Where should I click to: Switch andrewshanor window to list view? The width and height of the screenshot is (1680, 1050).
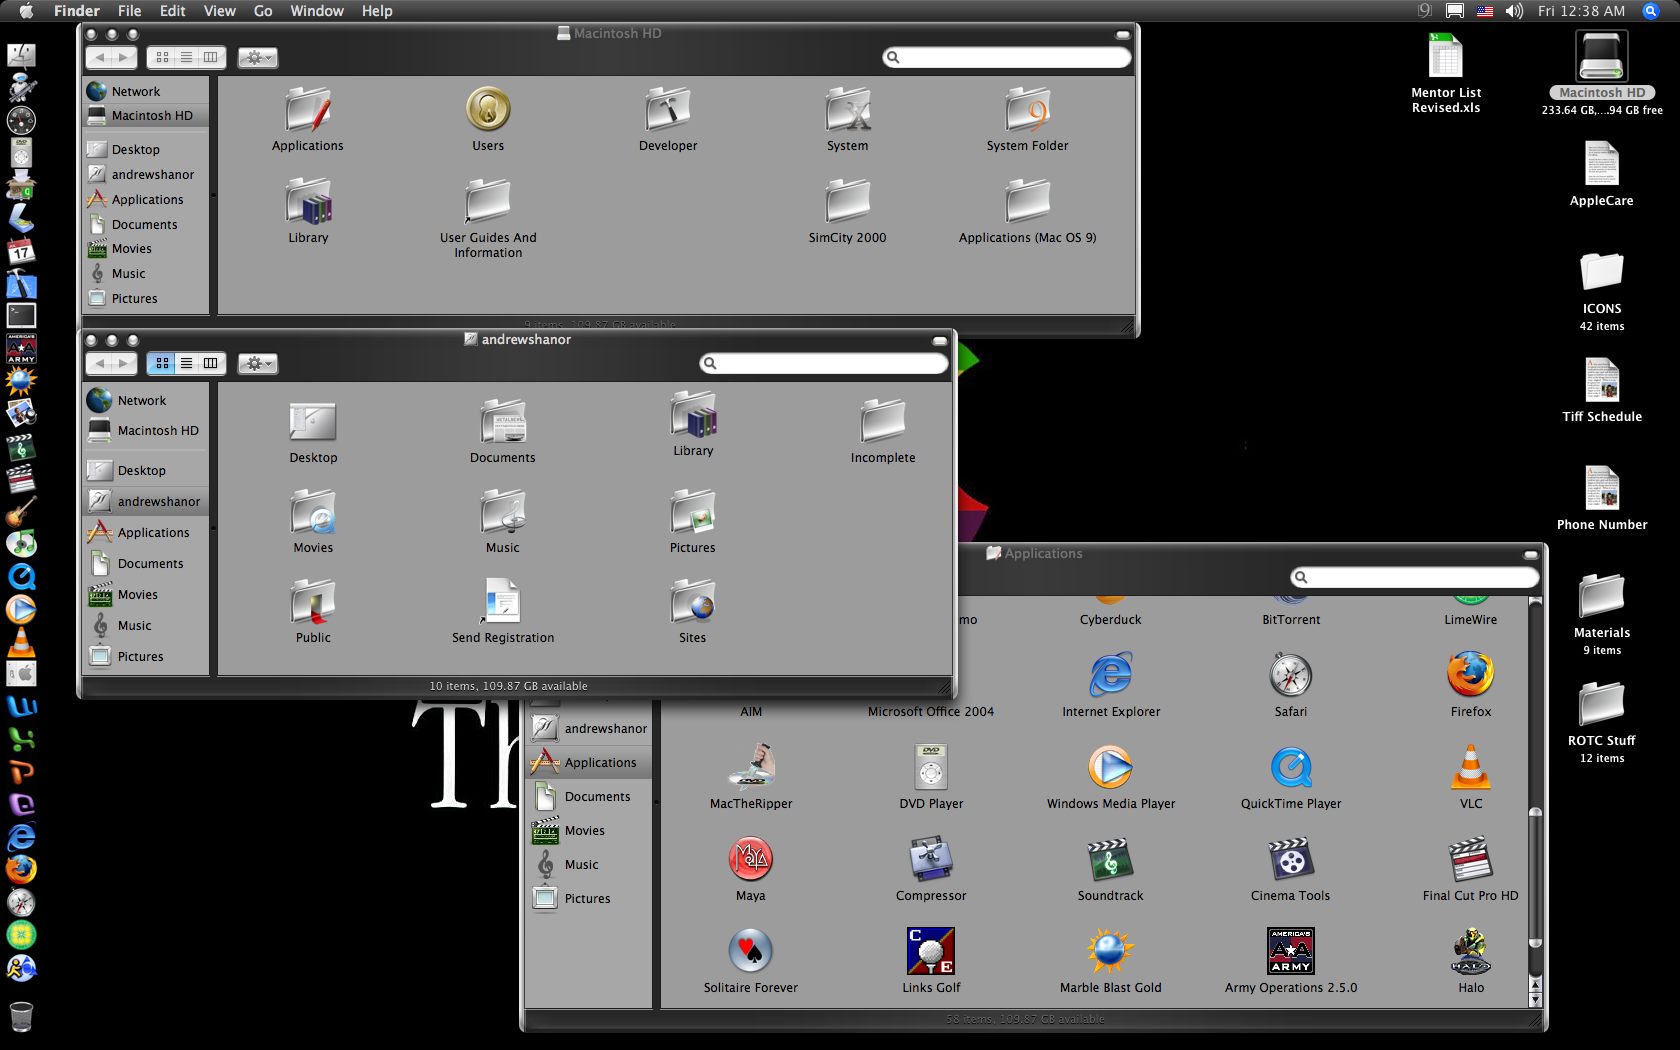(x=186, y=363)
